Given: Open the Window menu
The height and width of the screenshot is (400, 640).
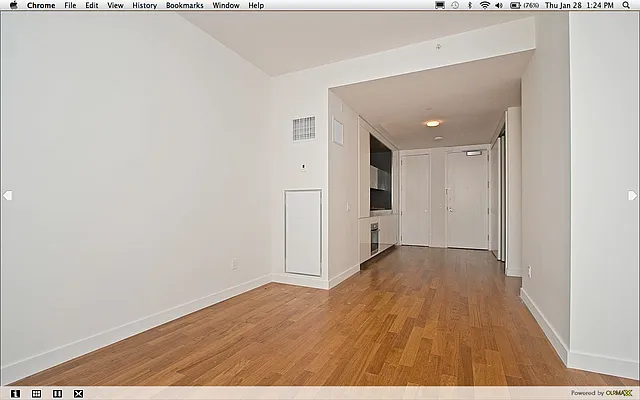Looking at the screenshot, I should point(226,5).
